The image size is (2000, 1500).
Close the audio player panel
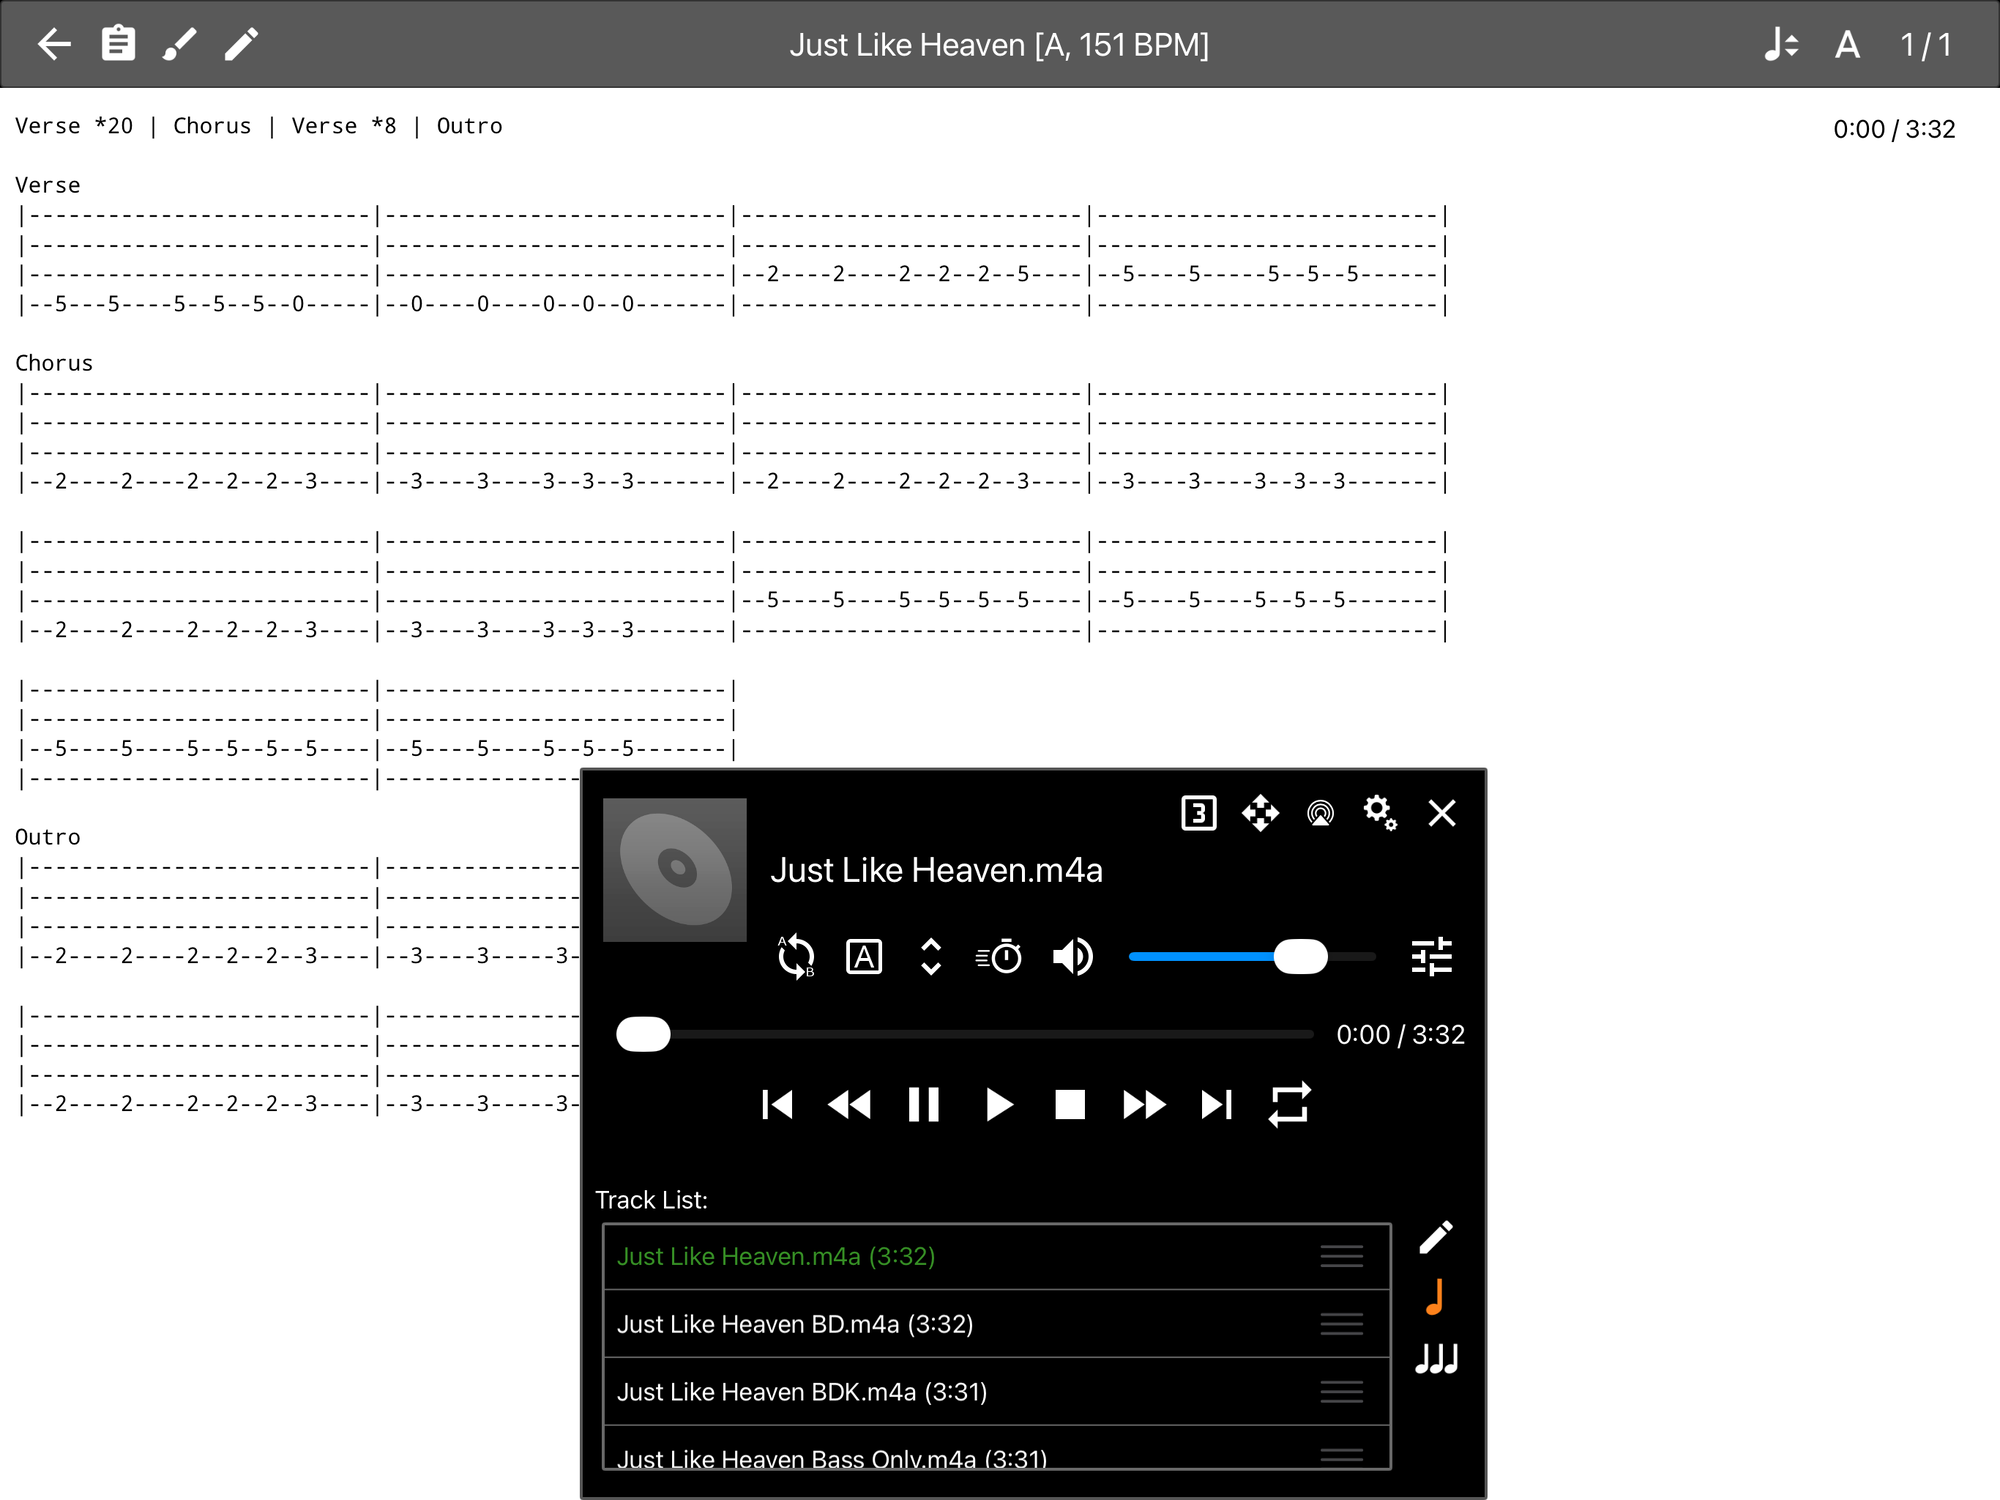click(1442, 813)
